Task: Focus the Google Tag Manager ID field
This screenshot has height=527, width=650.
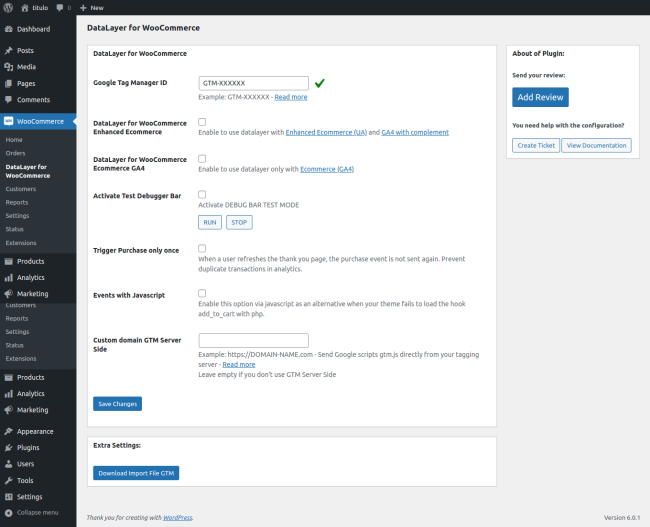Action: click(x=253, y=83)
